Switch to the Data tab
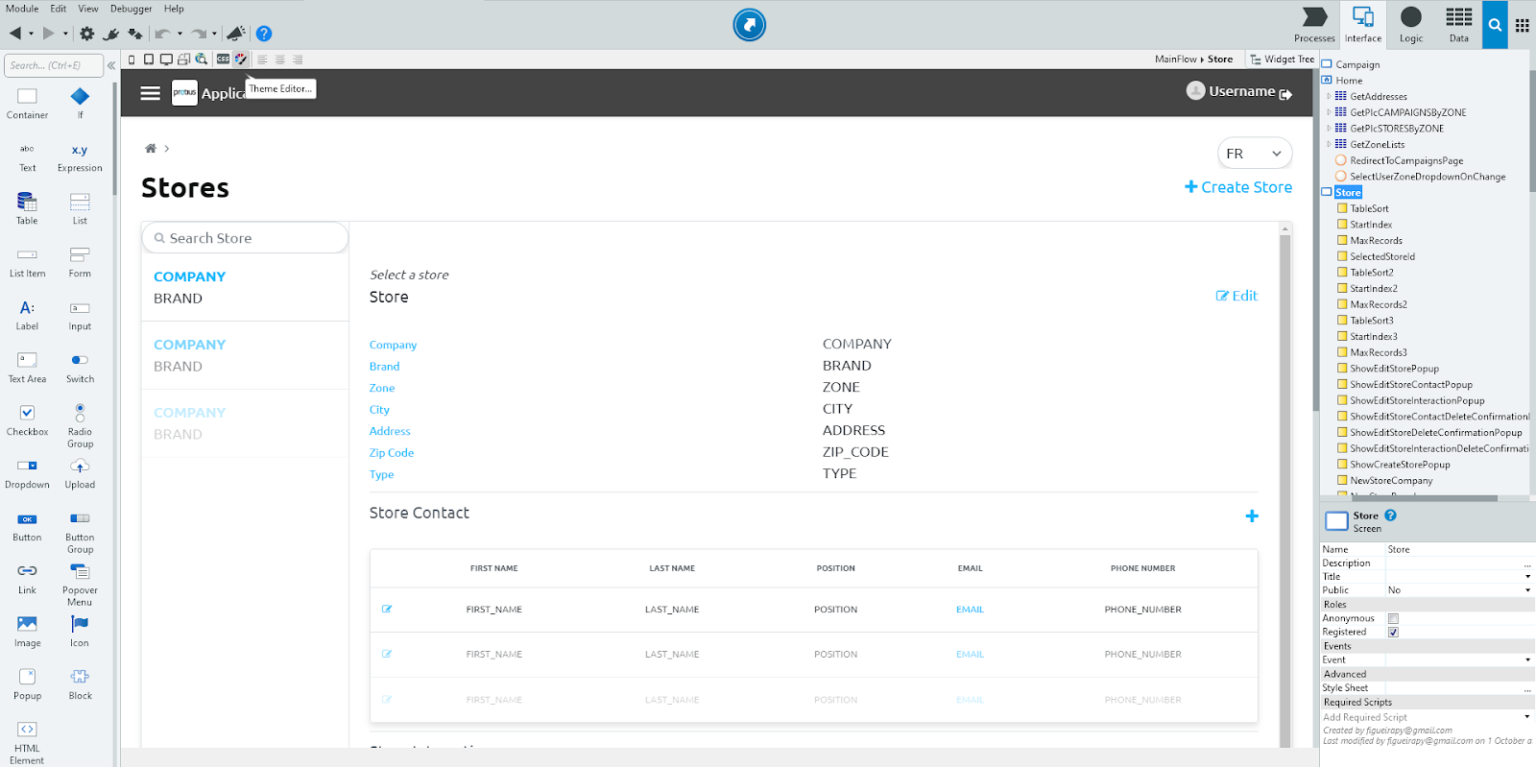Image resolution: width=1536 pixels, height=767 pixels. point(1458,24)
